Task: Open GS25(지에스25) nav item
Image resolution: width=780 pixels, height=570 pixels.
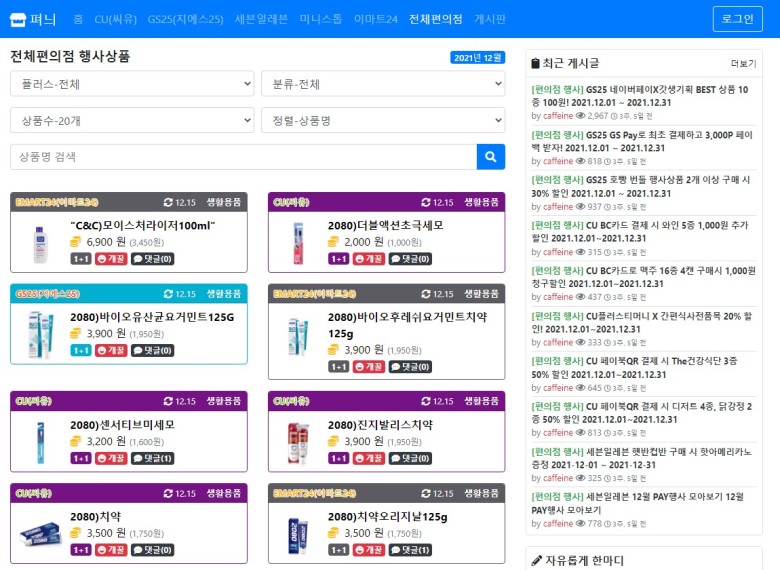Action: tap(186, 19)
